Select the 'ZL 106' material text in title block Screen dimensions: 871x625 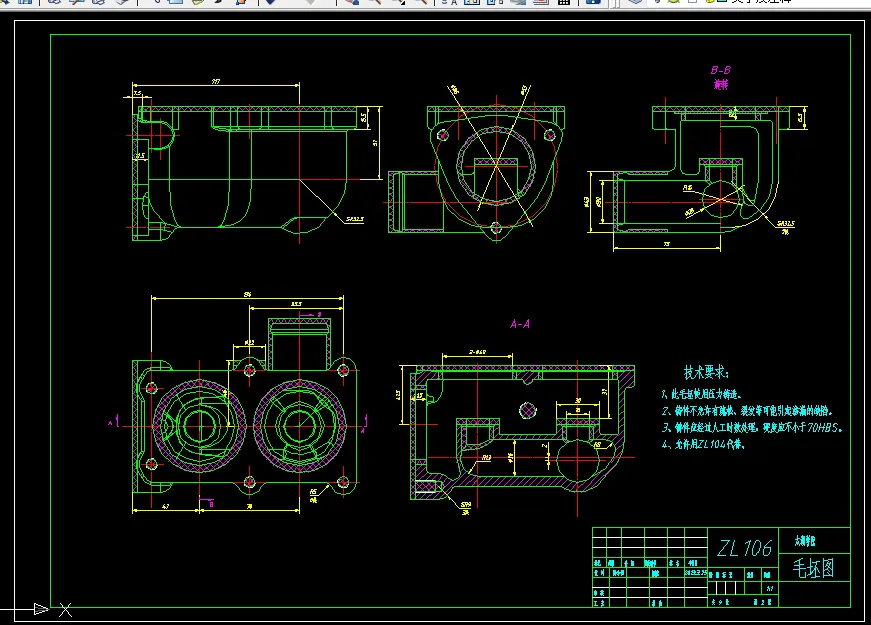[744, 548]
